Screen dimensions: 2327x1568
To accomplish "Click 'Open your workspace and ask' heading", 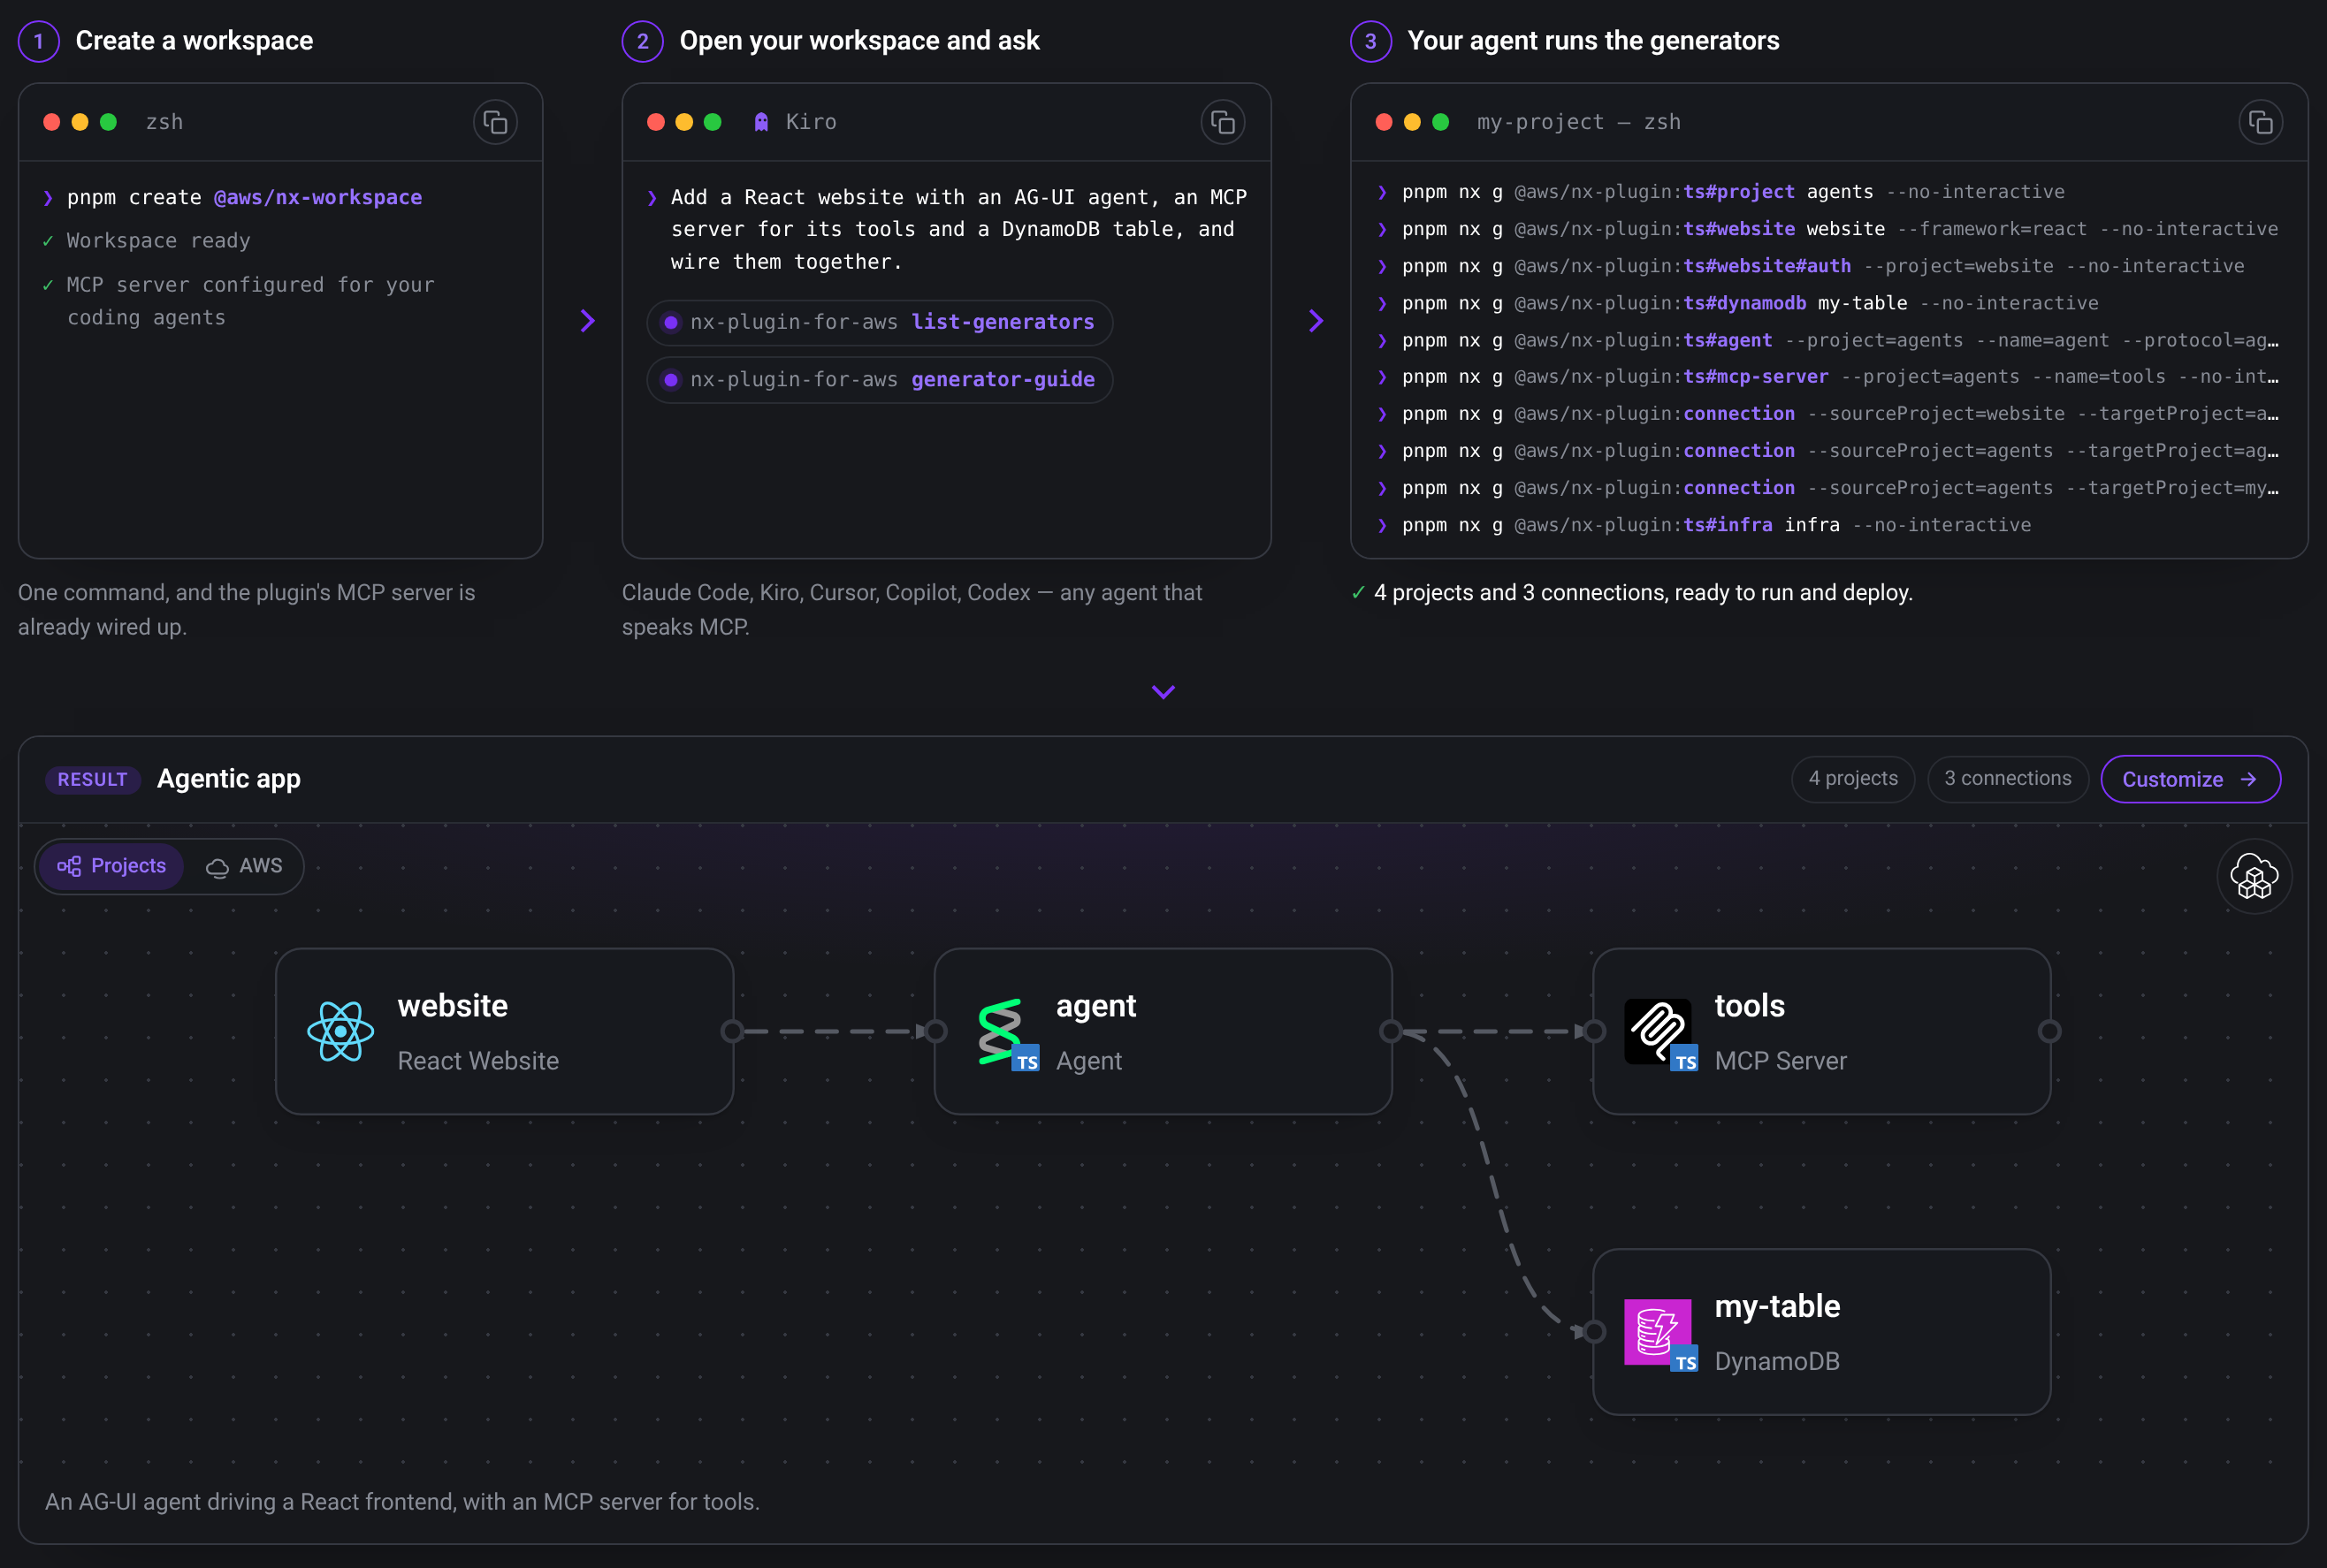I will tap(859, 41).
